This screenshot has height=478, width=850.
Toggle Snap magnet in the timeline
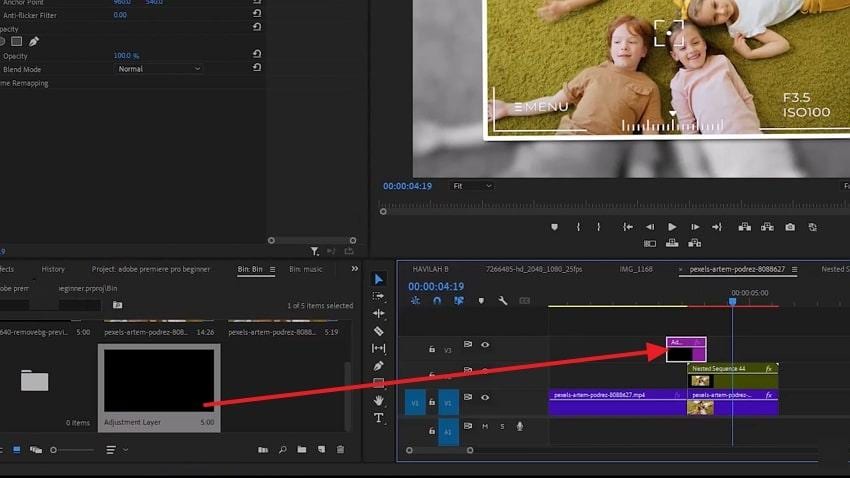pyautogui.click(x=437, y=301)
